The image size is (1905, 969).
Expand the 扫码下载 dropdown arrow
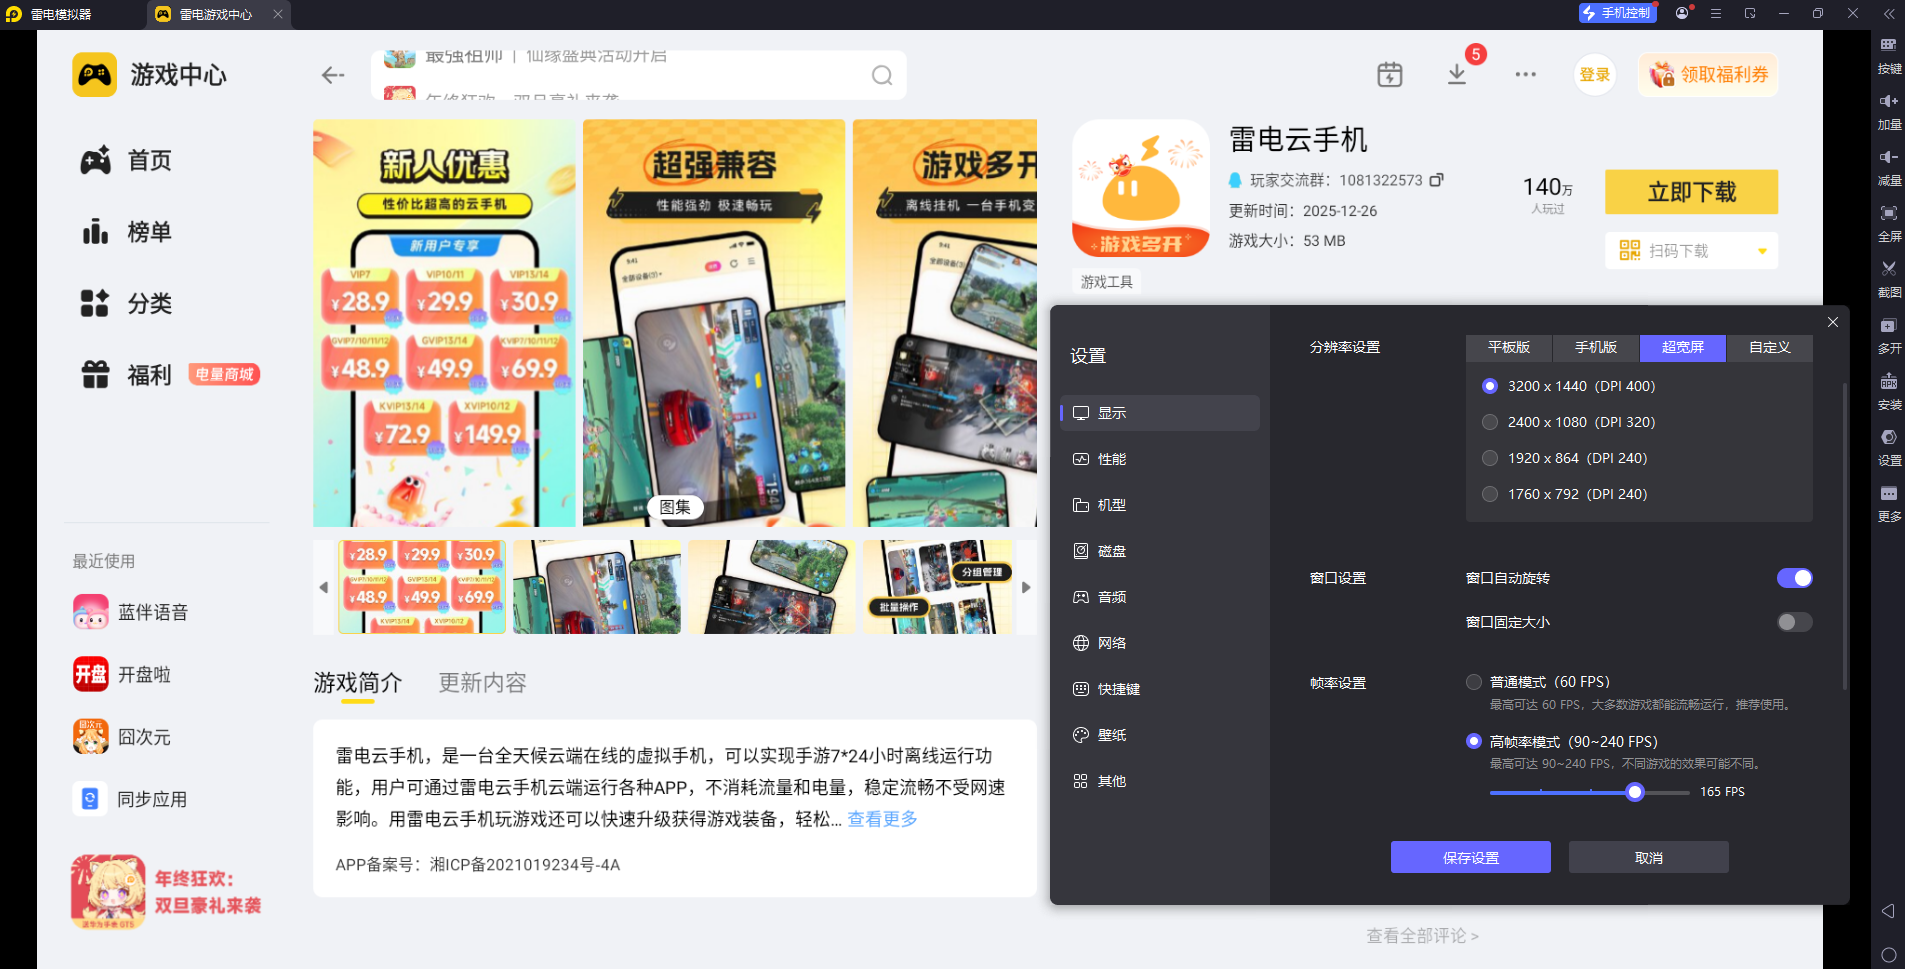pos(1762,251)
